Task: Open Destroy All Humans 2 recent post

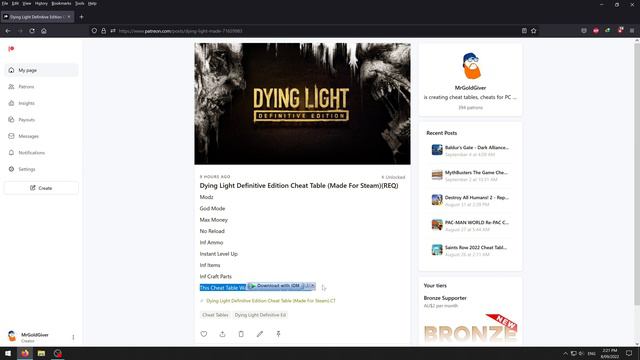Action: pos(470,200)
